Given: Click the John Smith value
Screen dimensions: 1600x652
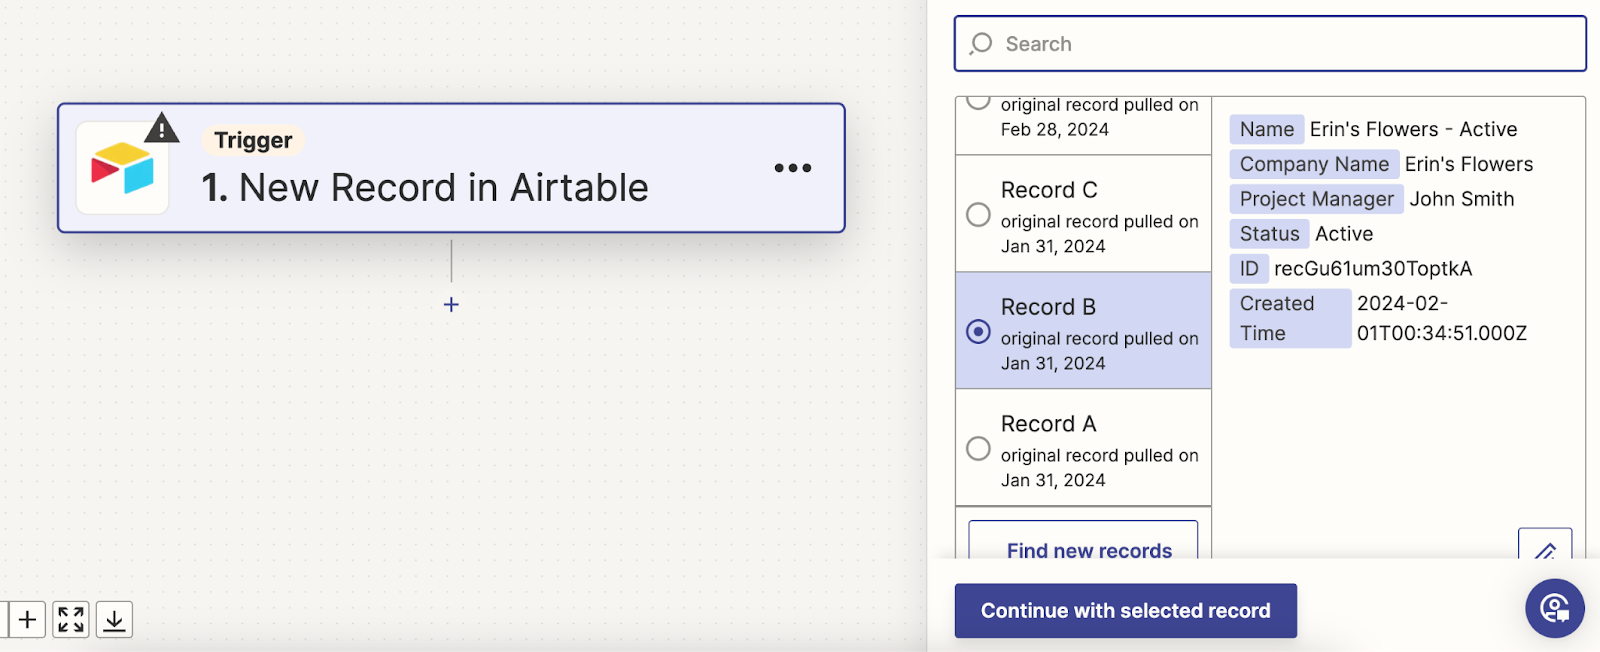Looking at the screenshot, I should (1462, 199).
